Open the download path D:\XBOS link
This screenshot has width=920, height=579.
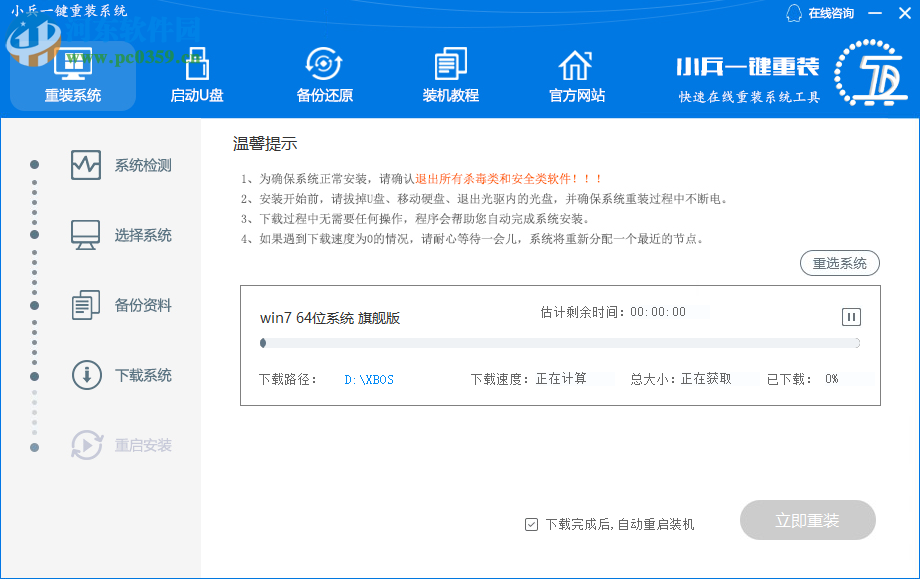(370, 378)
